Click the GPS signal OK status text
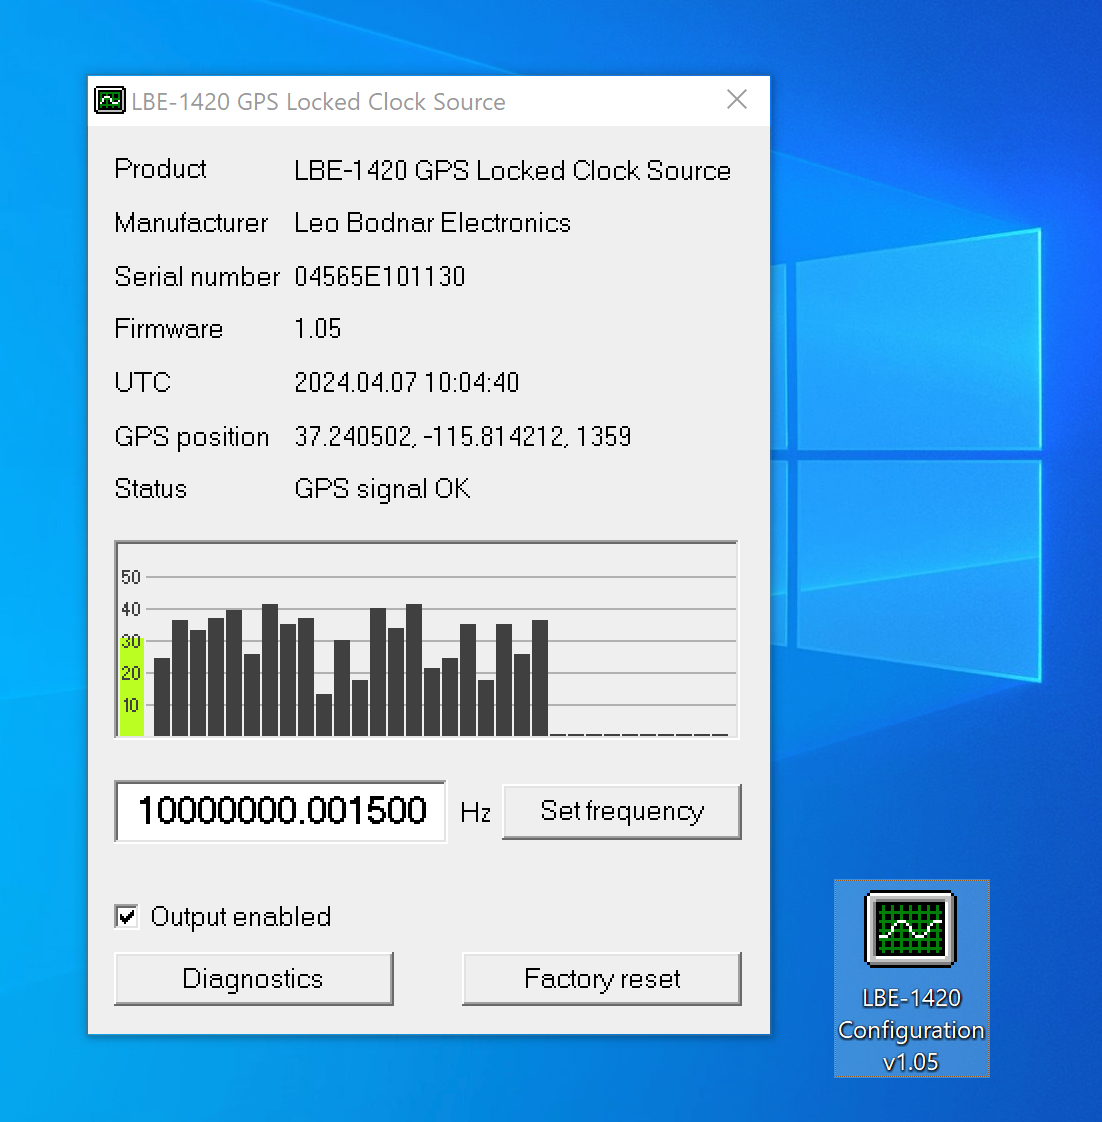Viewport: 1102px width, 1122px height. 382,489
